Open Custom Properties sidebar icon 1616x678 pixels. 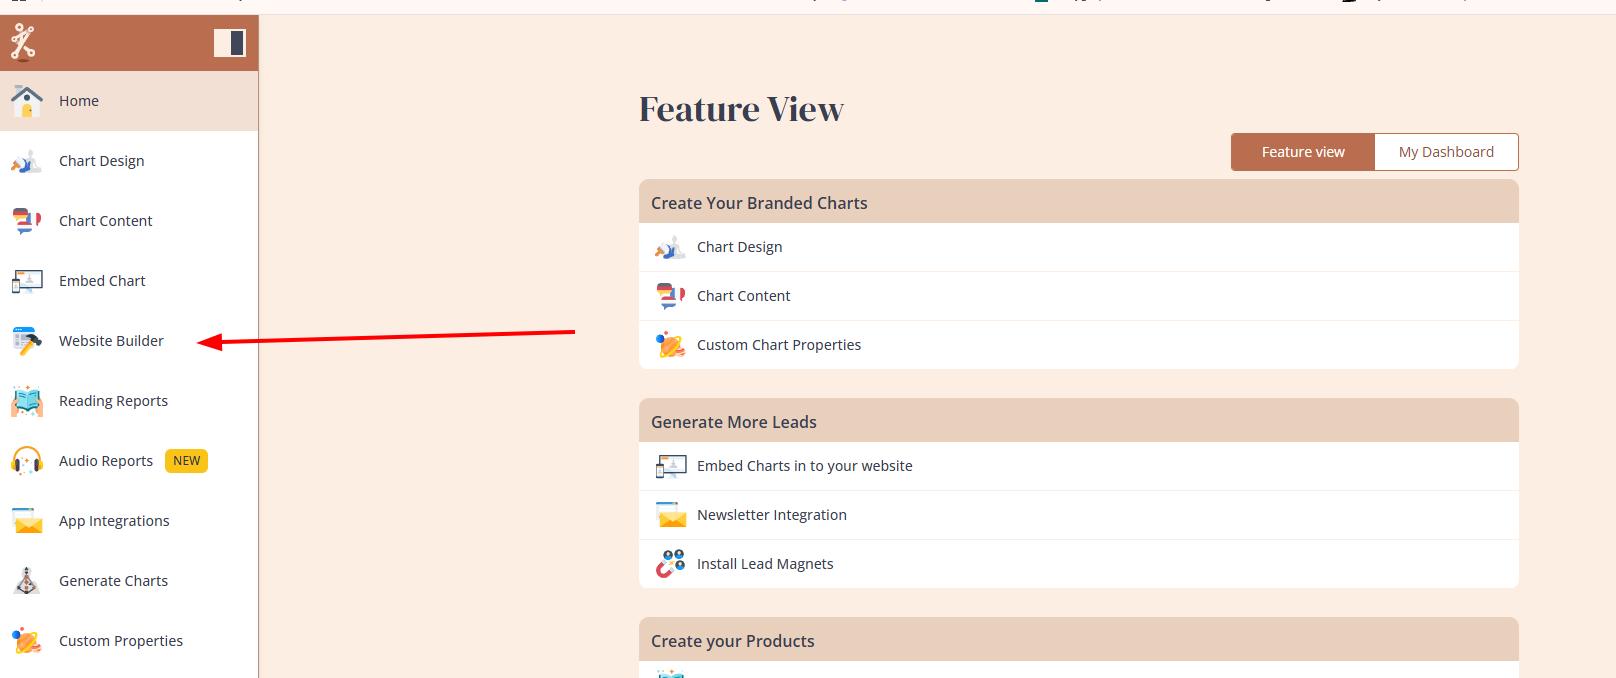pos(27,641)
